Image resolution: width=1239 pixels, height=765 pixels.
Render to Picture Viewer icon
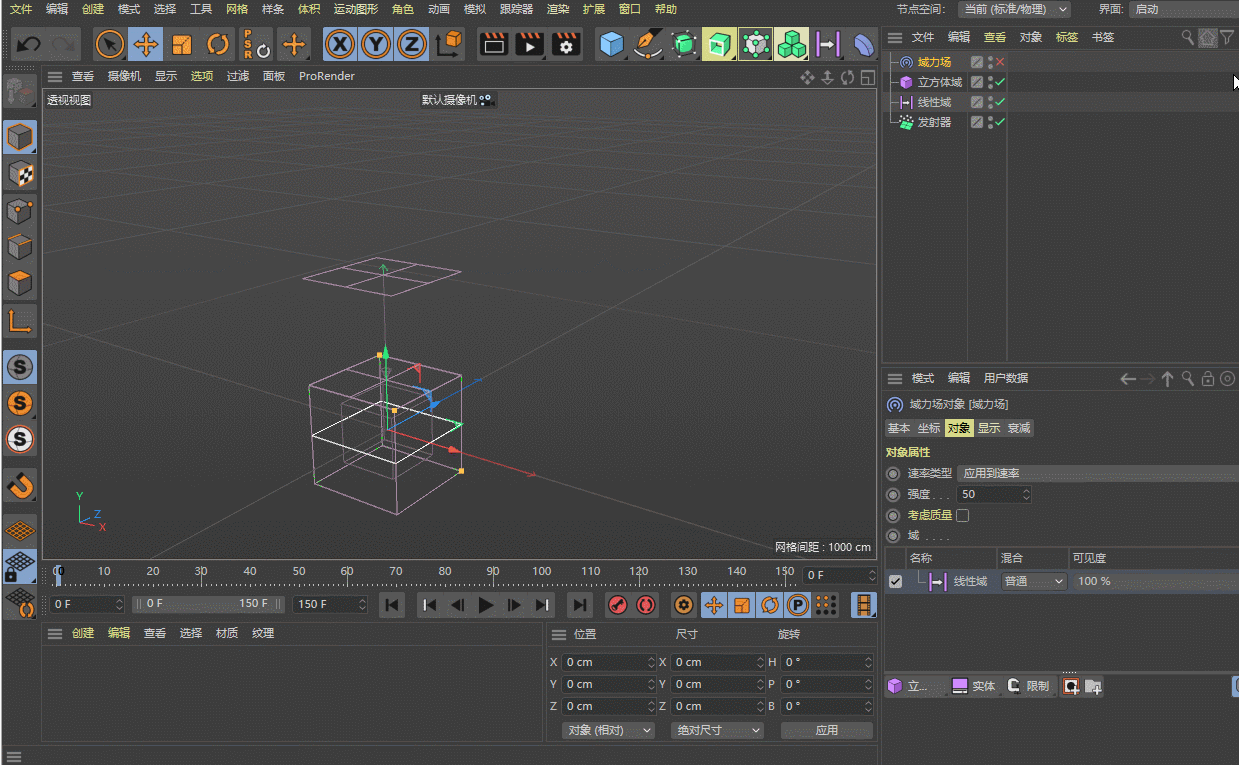530,45
